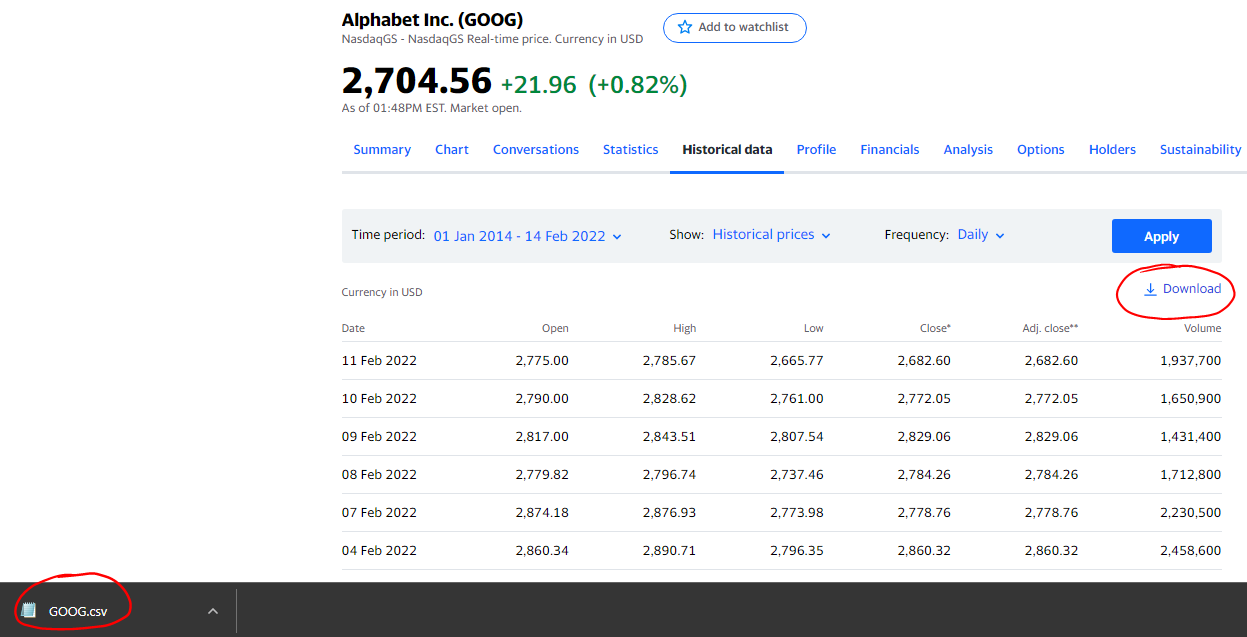Change the Frequency Daily dropdown
The width and height of the screenshot is (1247, 637).
tap(981, 235)
